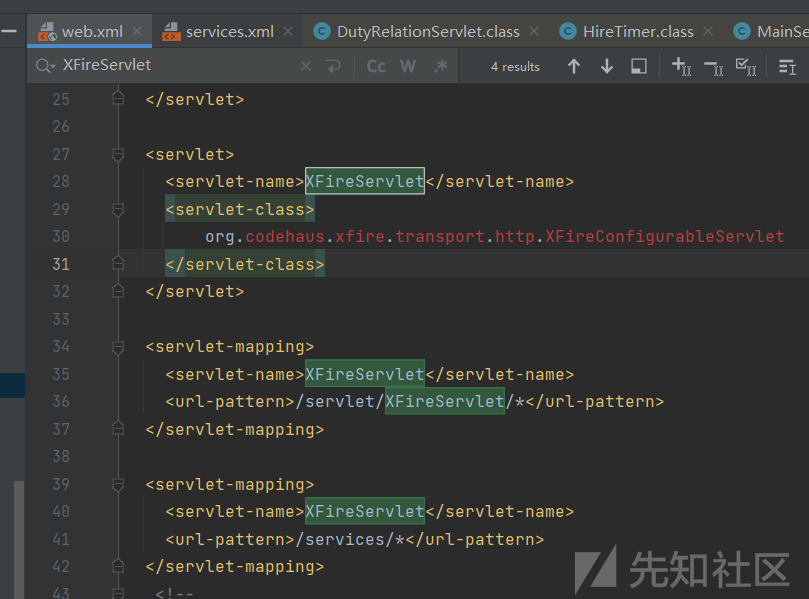The width and height of the screenshot is (809, 599).
Task: Toggle Match Case (Cc) option
Action: (376, 66)
